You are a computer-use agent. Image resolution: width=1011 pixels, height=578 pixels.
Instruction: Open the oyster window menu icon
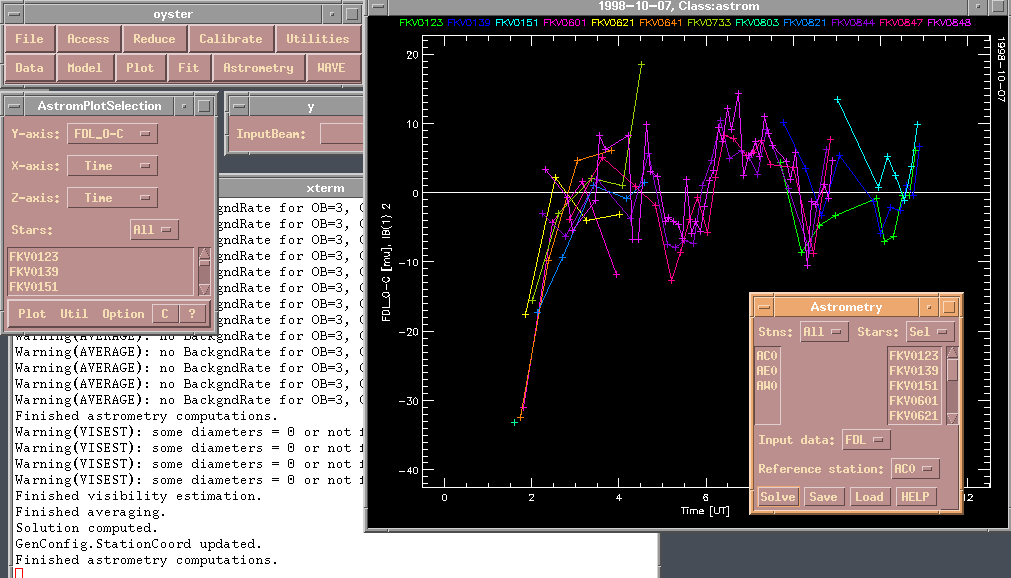coord(14,12)
